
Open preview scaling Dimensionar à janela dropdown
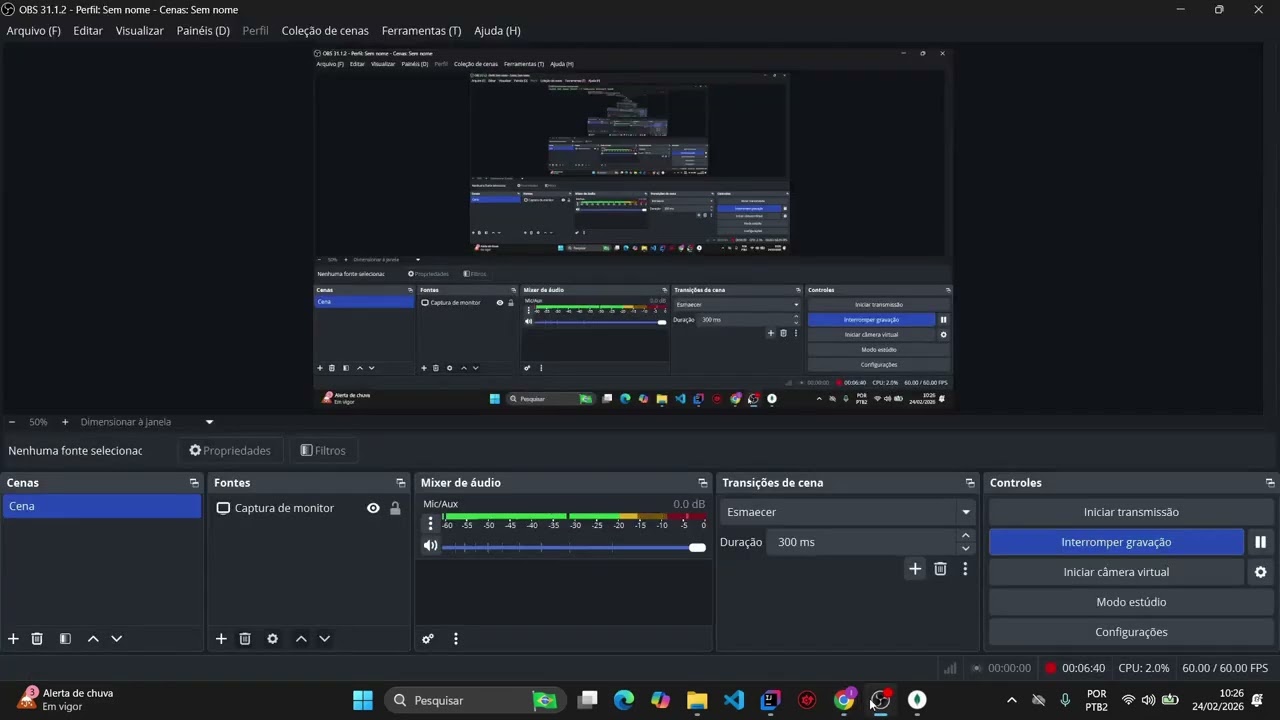coord(147,422)
